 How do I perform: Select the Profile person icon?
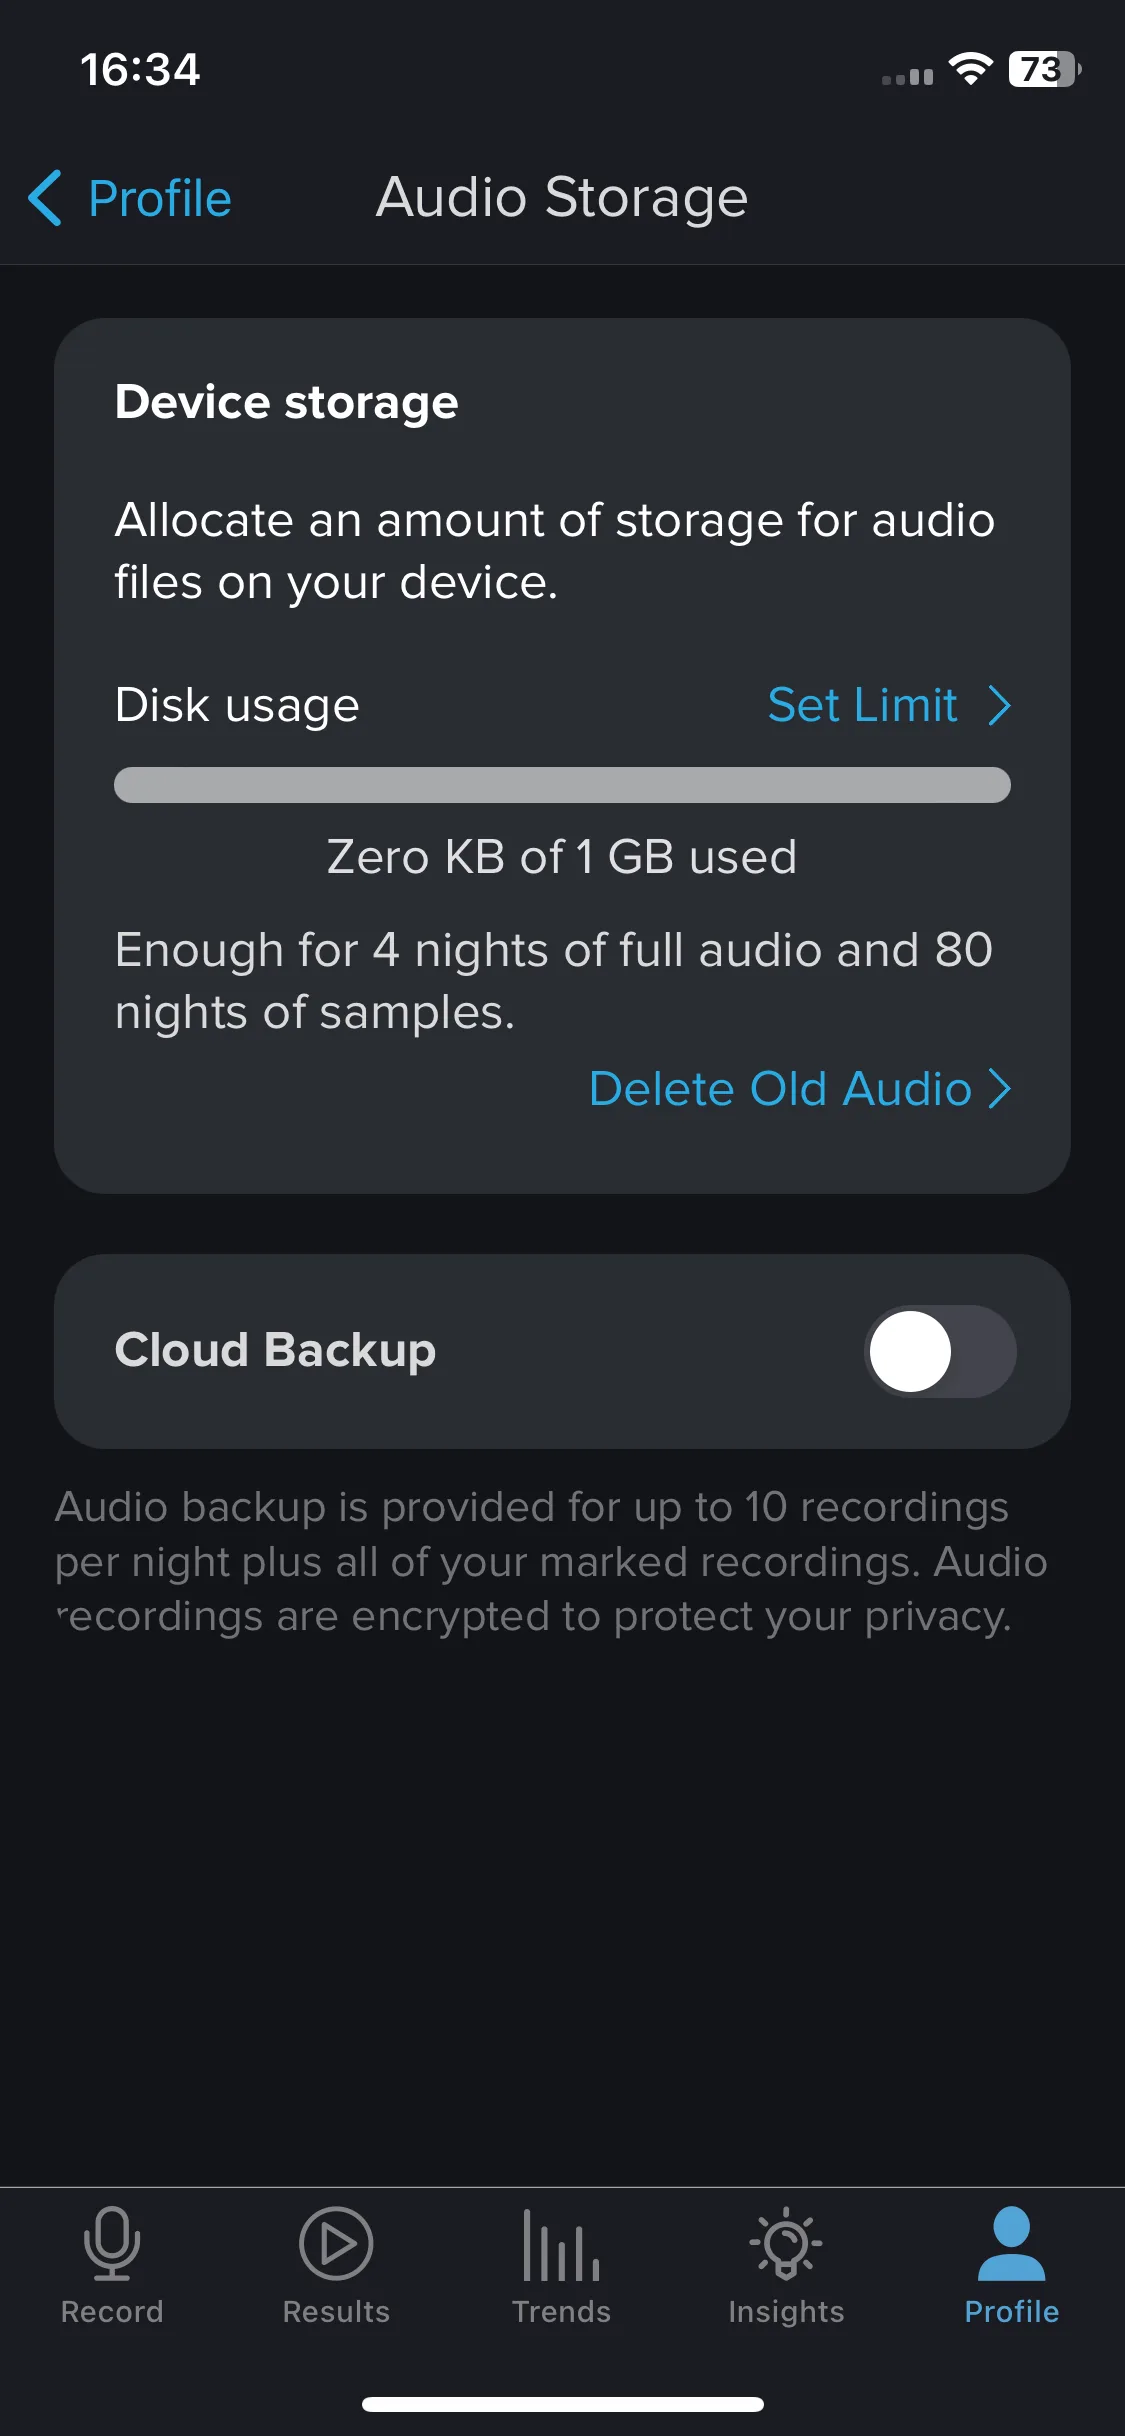pos(1011,2243)
